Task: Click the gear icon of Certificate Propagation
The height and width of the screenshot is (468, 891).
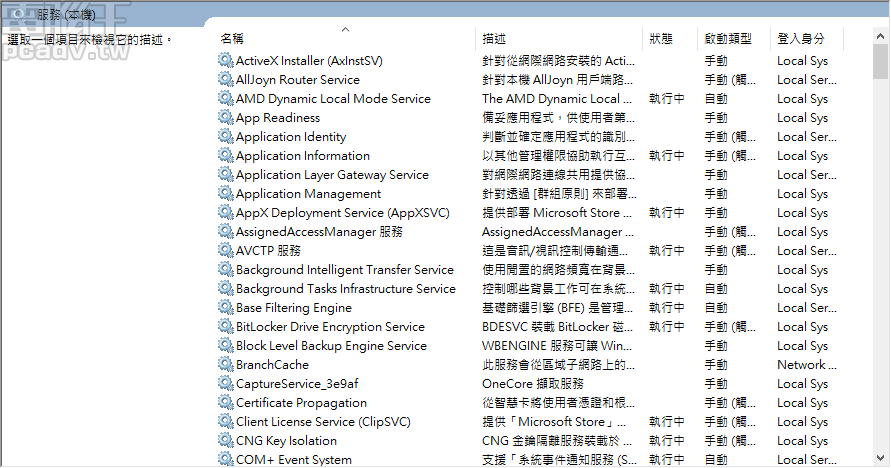Action: [x=226, y=403]
